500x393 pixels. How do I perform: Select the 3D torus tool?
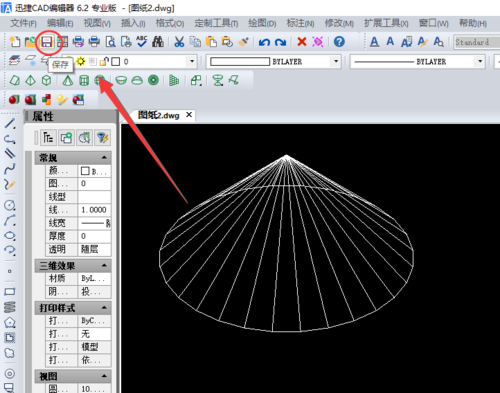[x=153, y=80]
